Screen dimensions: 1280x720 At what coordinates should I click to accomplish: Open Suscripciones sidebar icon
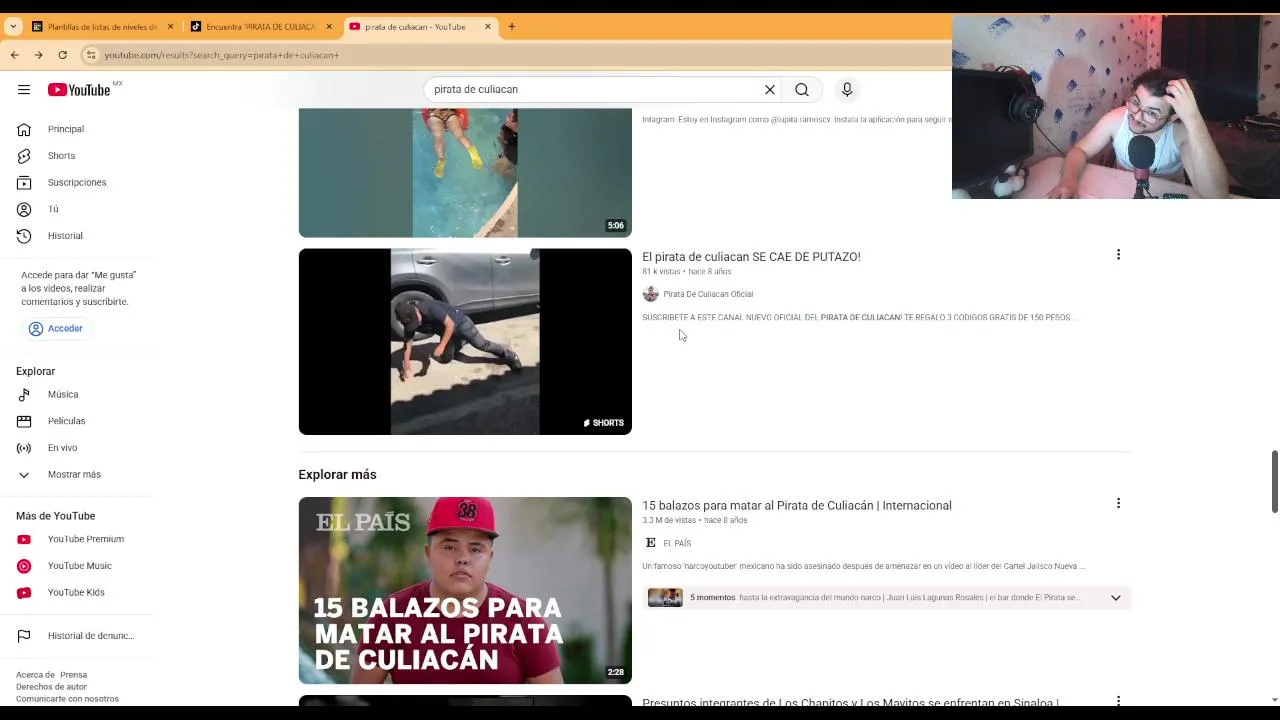[x=24, y=183]
